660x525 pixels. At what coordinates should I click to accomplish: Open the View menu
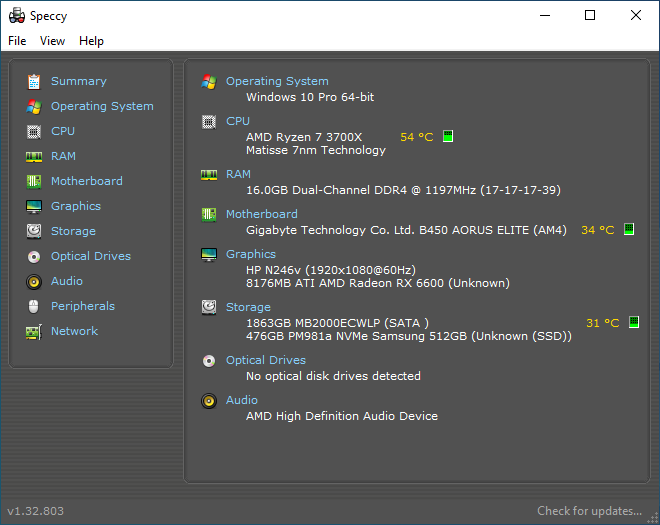tap(52, 41)
